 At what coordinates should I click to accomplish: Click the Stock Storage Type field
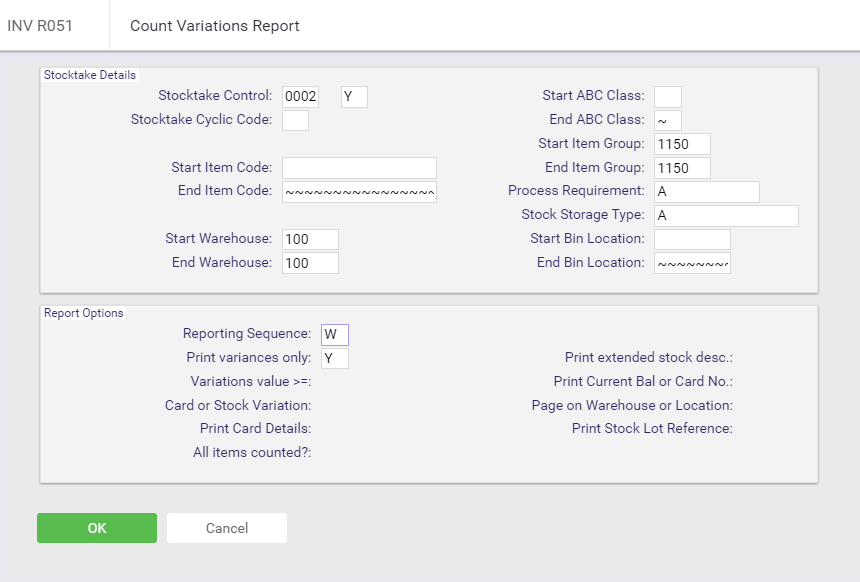(x=726, y=216)
